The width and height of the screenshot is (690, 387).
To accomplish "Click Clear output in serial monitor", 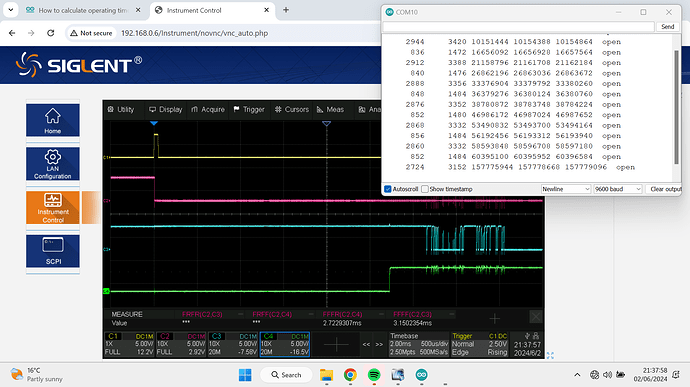I will pyautogui.click(x=664, y=189).
